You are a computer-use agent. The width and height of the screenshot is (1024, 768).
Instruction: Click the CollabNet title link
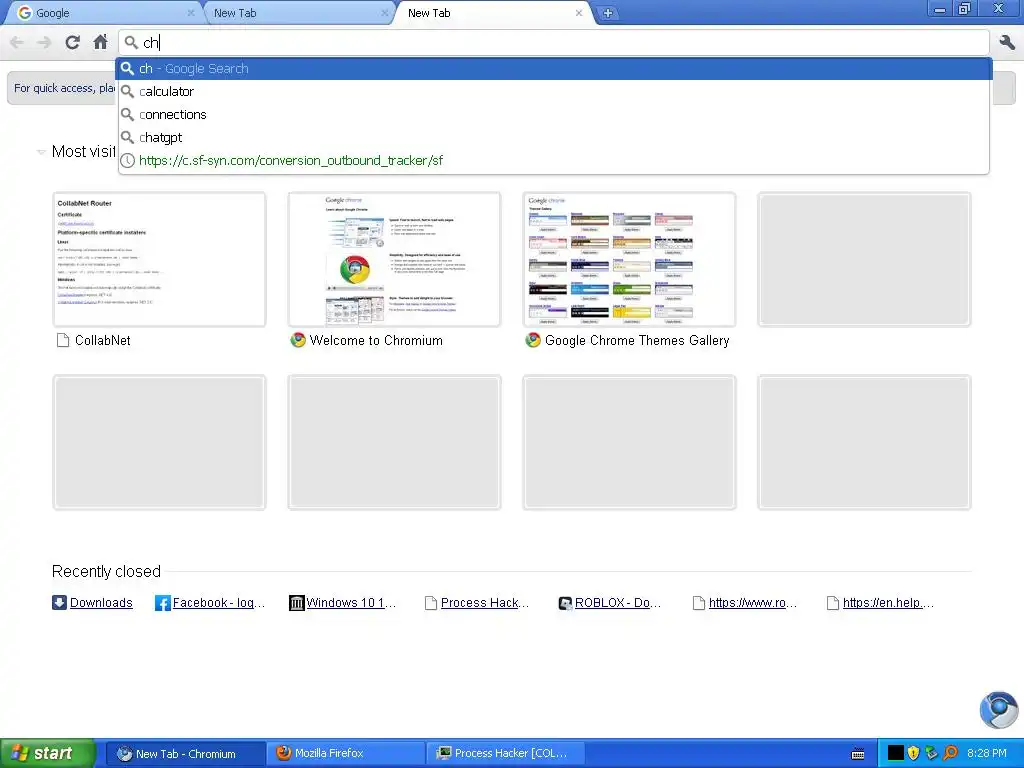click(103, 340)
